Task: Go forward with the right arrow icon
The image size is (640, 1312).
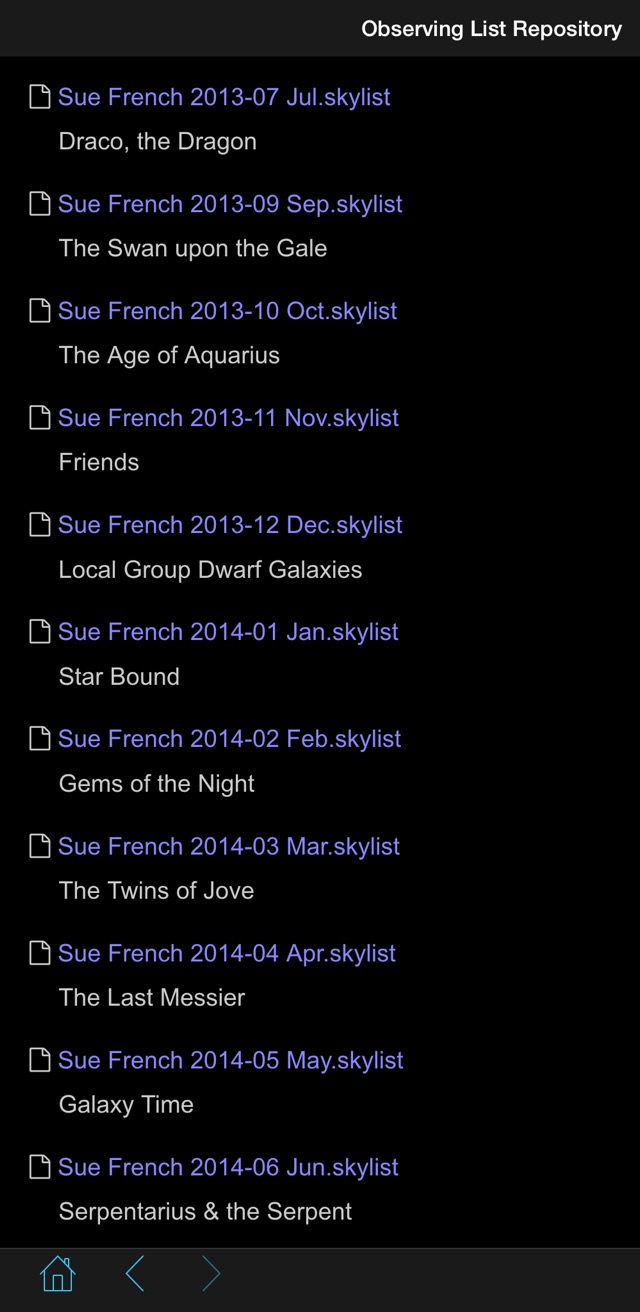Action: click(211, 1274)
